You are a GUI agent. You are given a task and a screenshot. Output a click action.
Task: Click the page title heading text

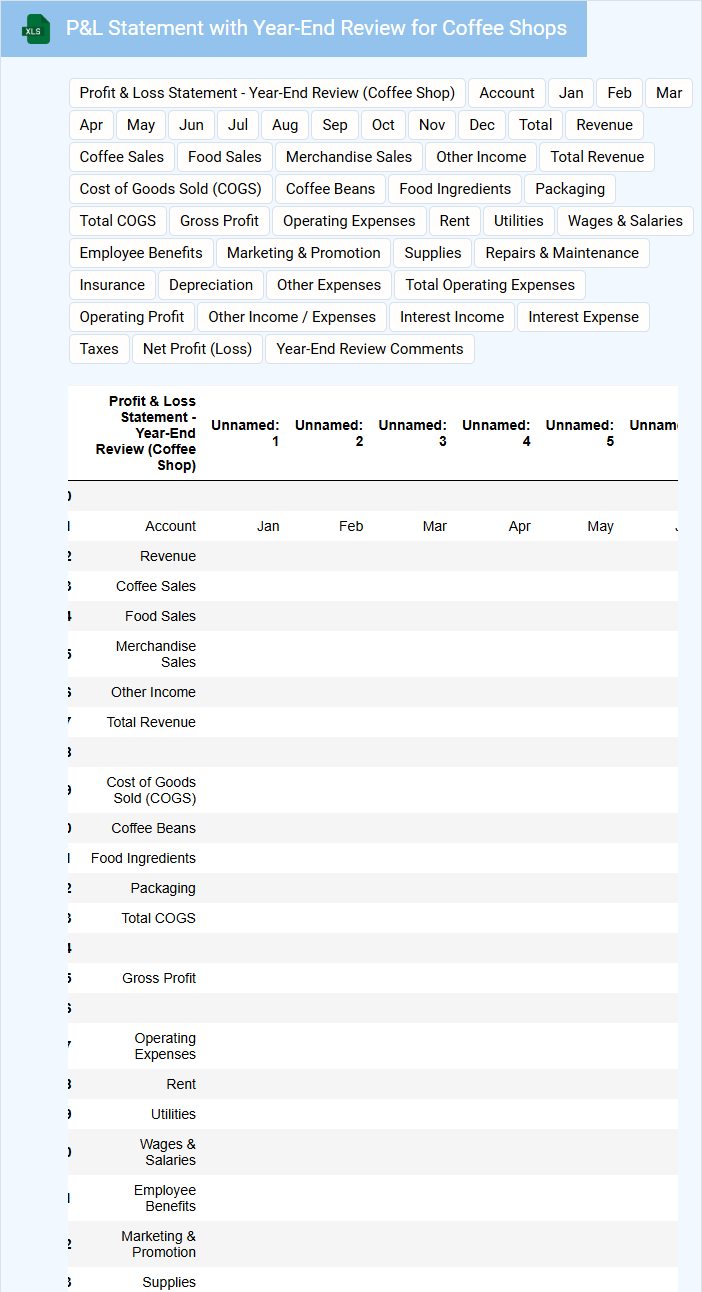(x=316, y=28)
